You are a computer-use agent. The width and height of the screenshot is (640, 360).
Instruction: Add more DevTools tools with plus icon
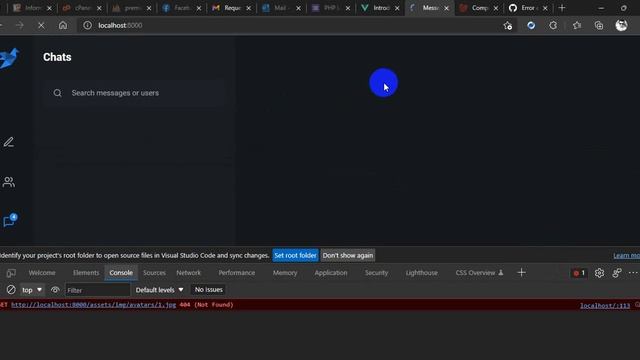pyautogui.click(x=521, y=273)
